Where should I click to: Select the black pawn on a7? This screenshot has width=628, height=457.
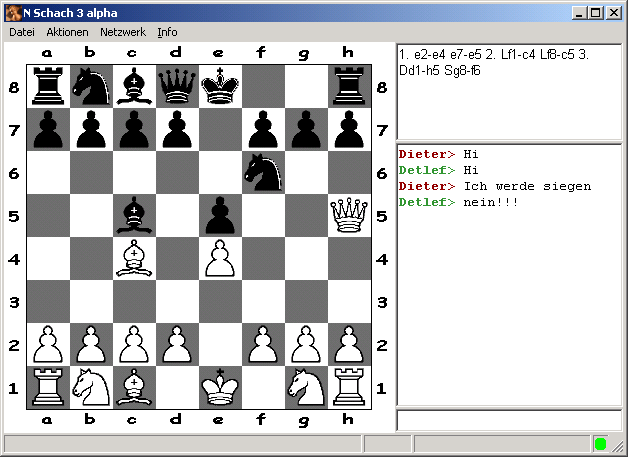coord(48,130)
